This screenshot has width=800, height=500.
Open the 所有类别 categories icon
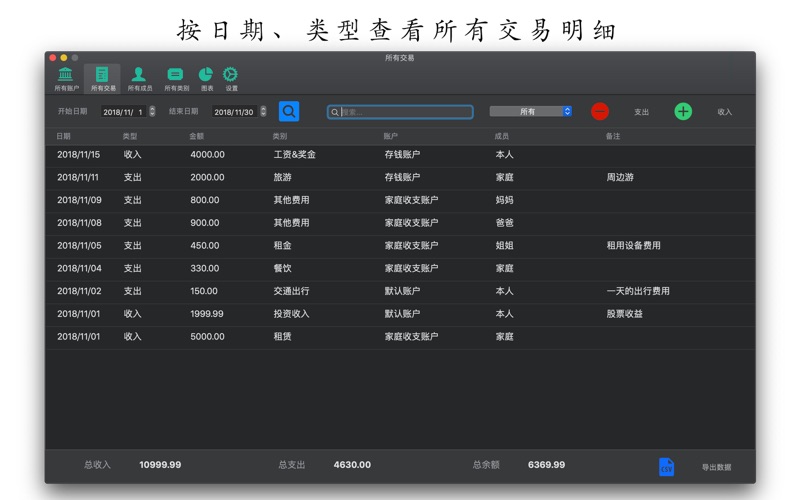(176, 75)
